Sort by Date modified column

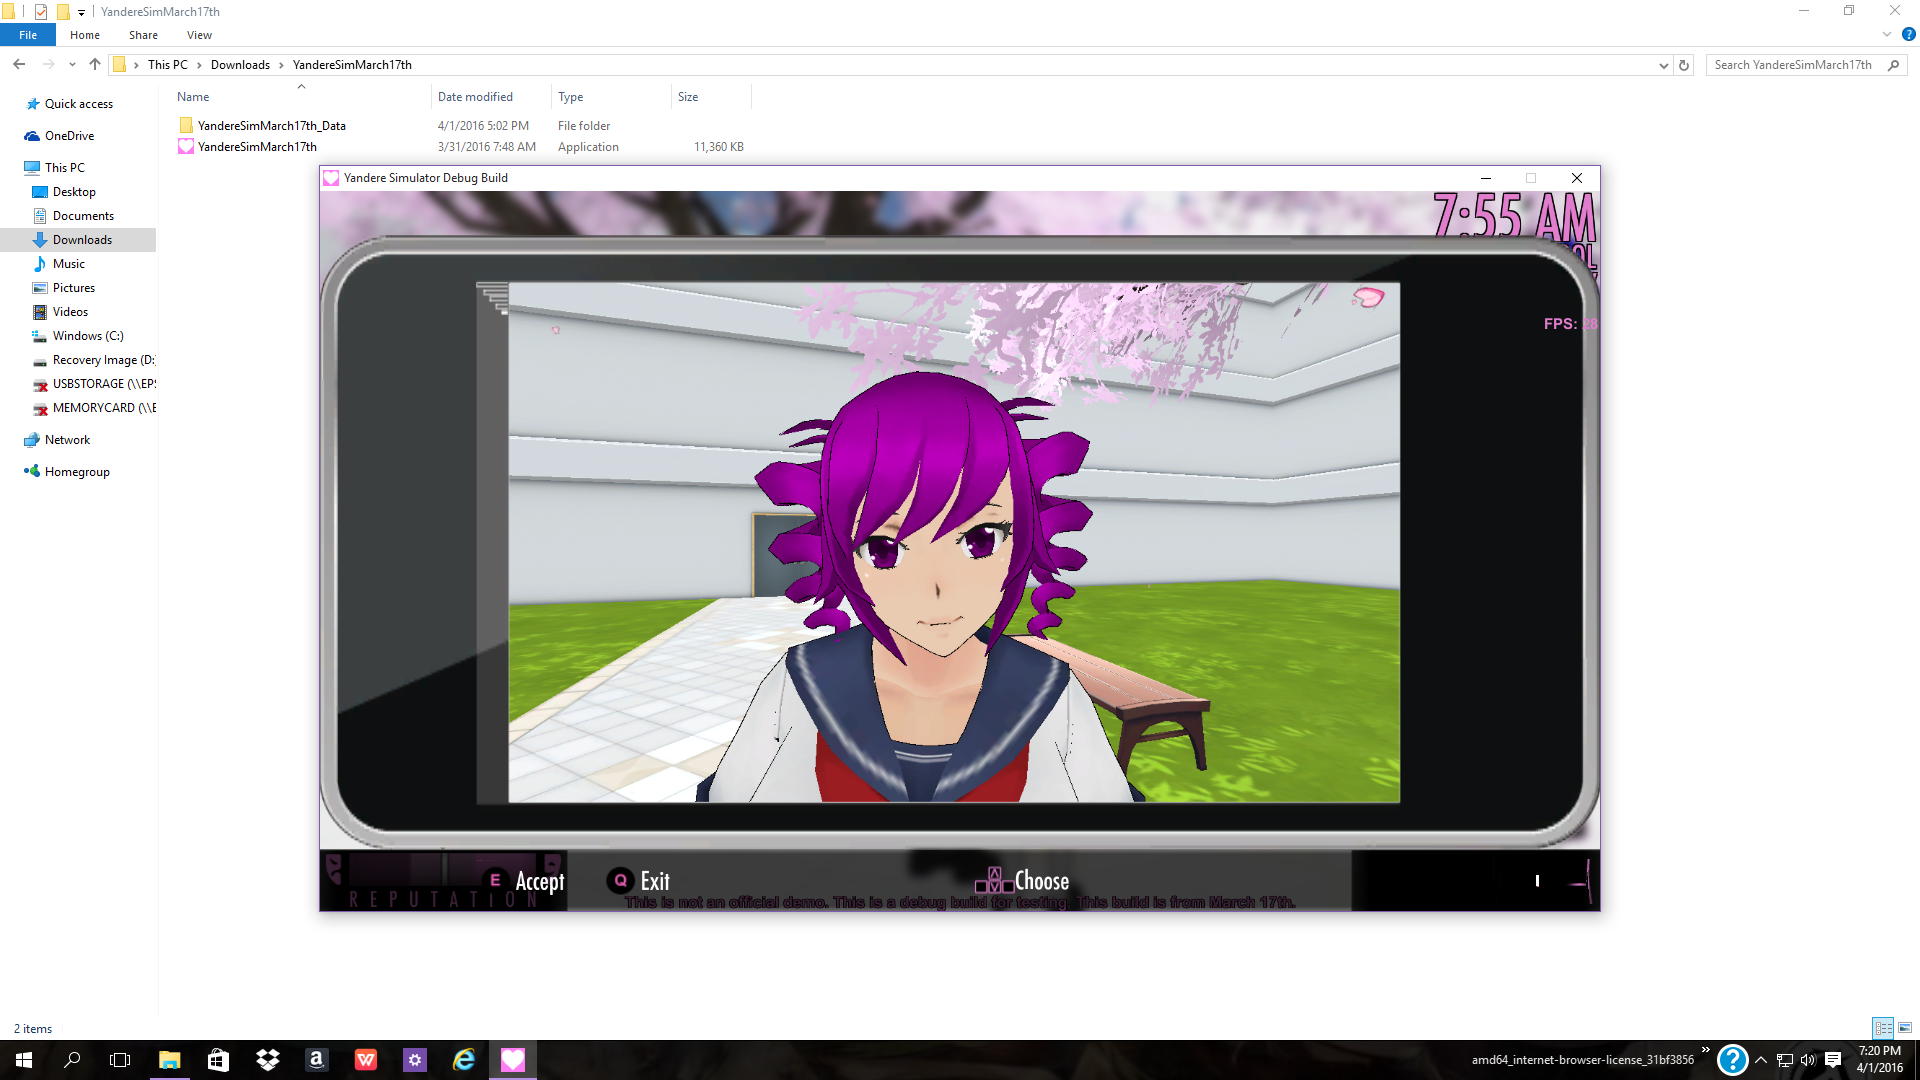(x=475, y=97)
